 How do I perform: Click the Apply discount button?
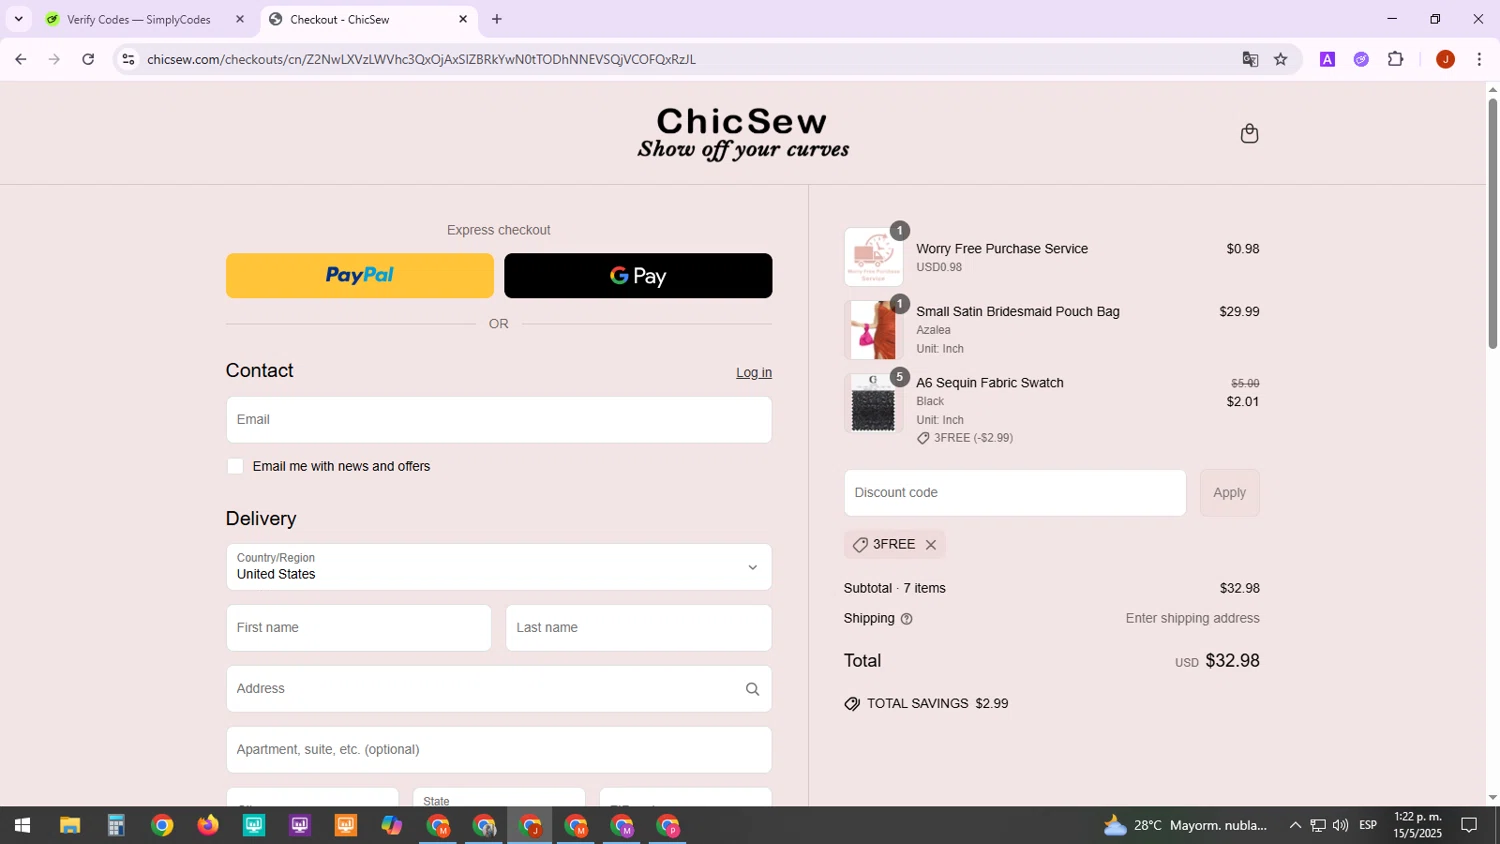[x=1230, y=493]
